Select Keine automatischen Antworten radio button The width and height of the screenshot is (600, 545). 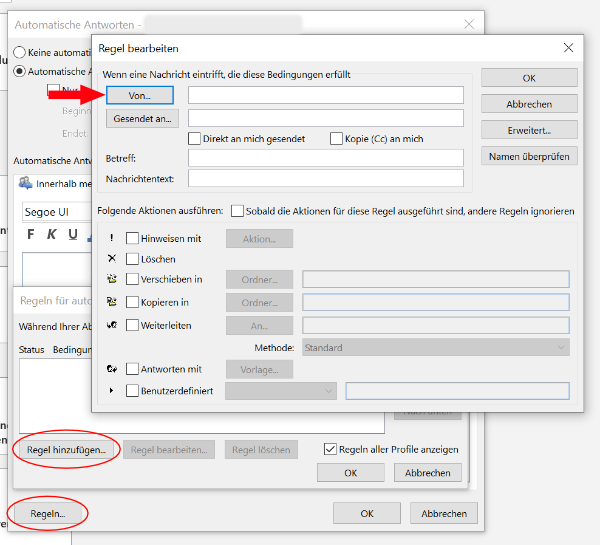click(20, 52)
